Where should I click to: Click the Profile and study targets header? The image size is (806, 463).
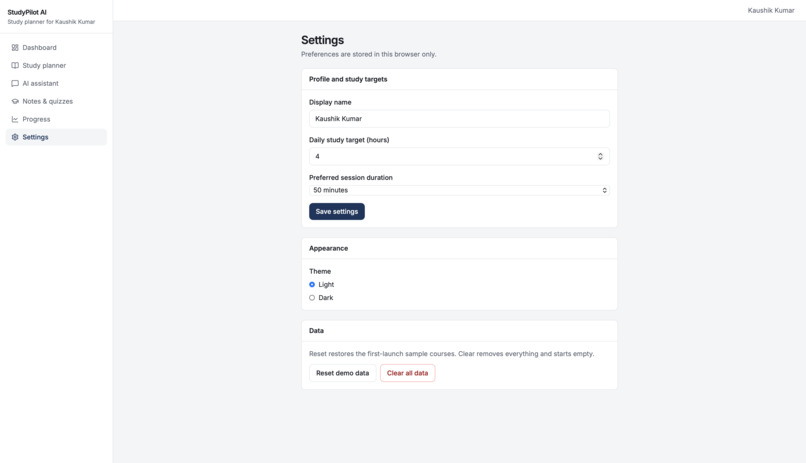pos(348,79)
